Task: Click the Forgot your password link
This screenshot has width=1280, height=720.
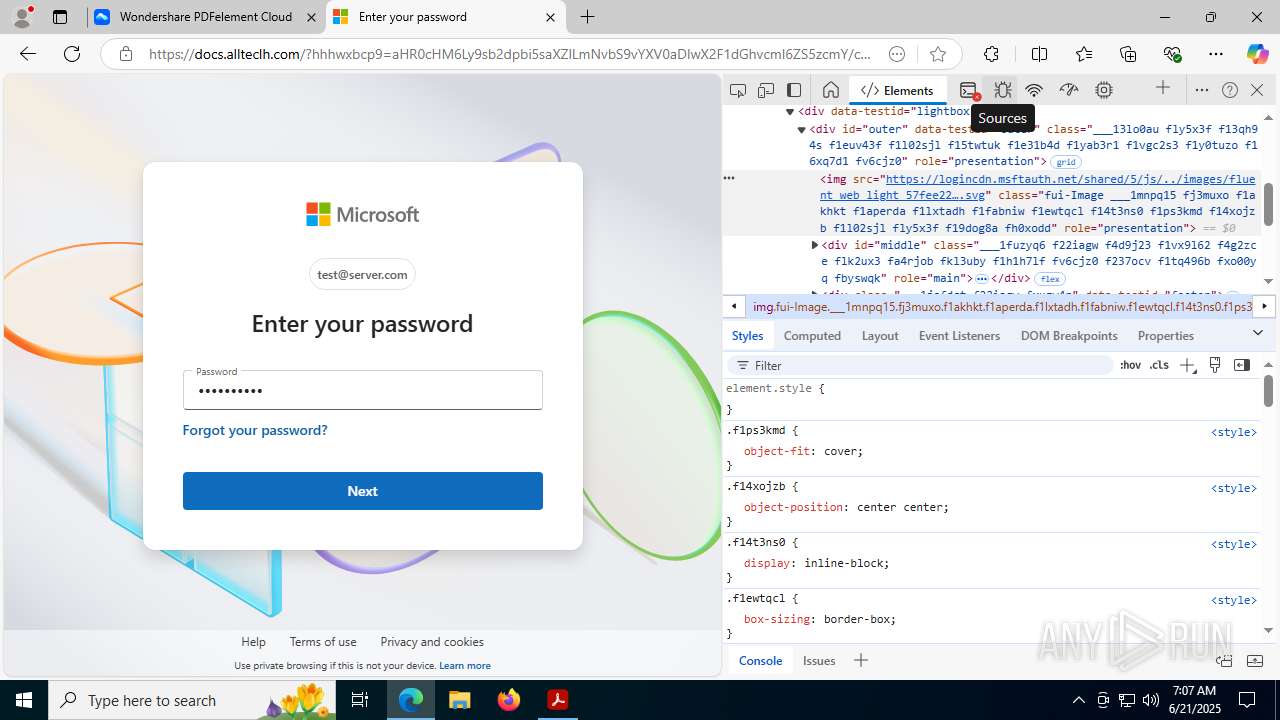Action: coord(255,430)
